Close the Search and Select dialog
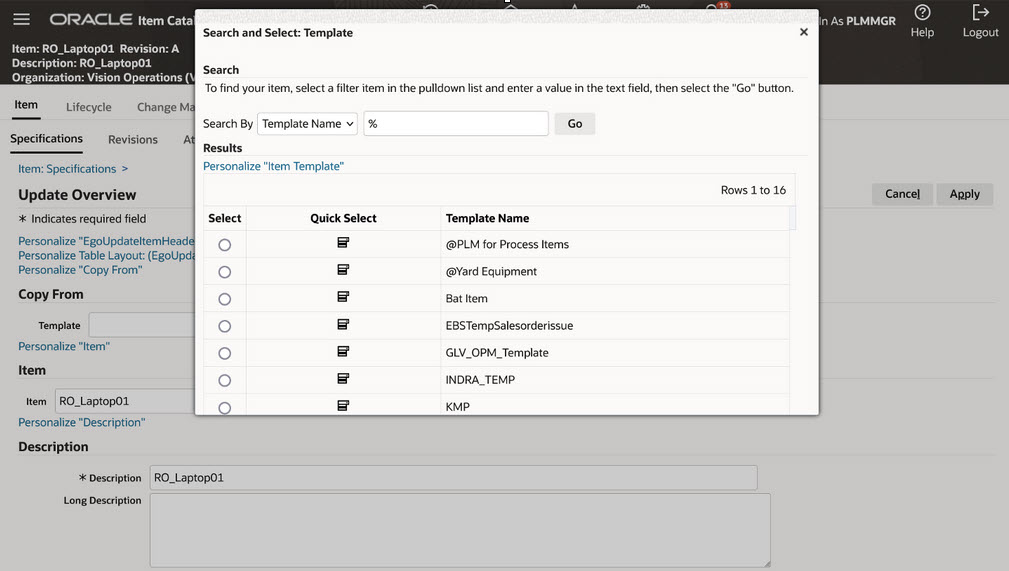Screen dimensions: 1009x571 pos(803,33)
